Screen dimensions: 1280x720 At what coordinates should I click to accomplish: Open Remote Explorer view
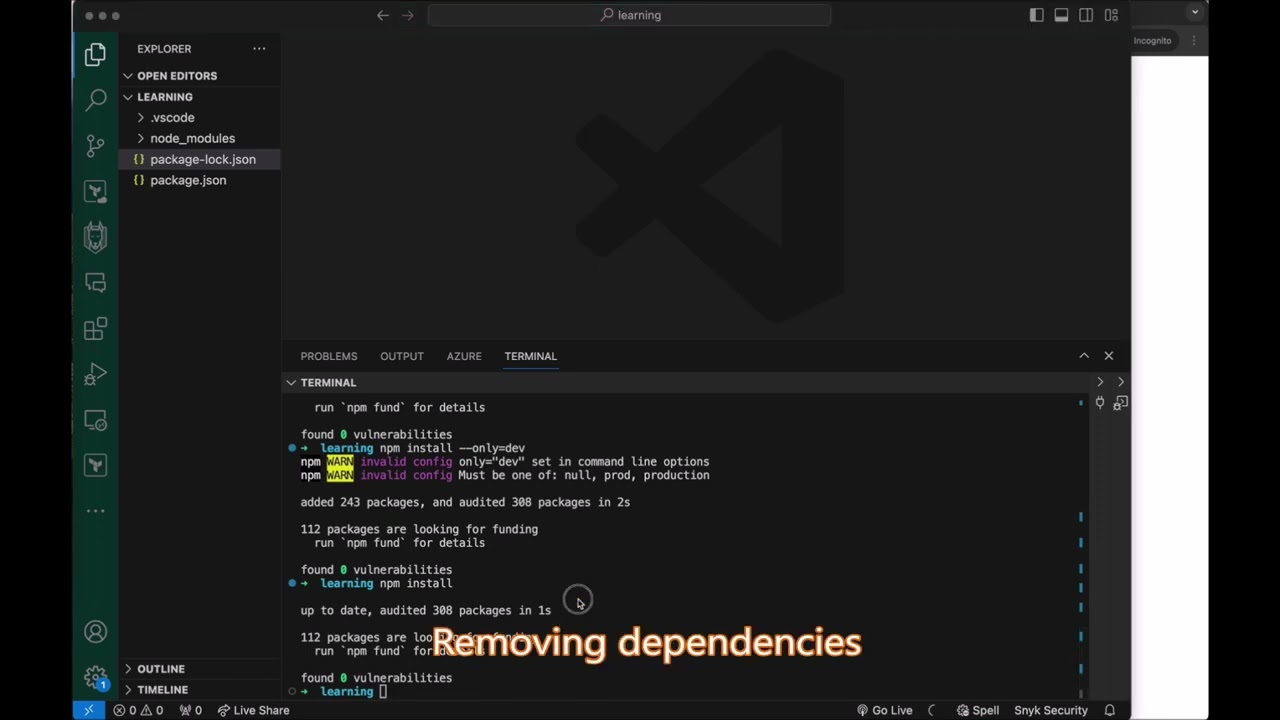point(95,420)
